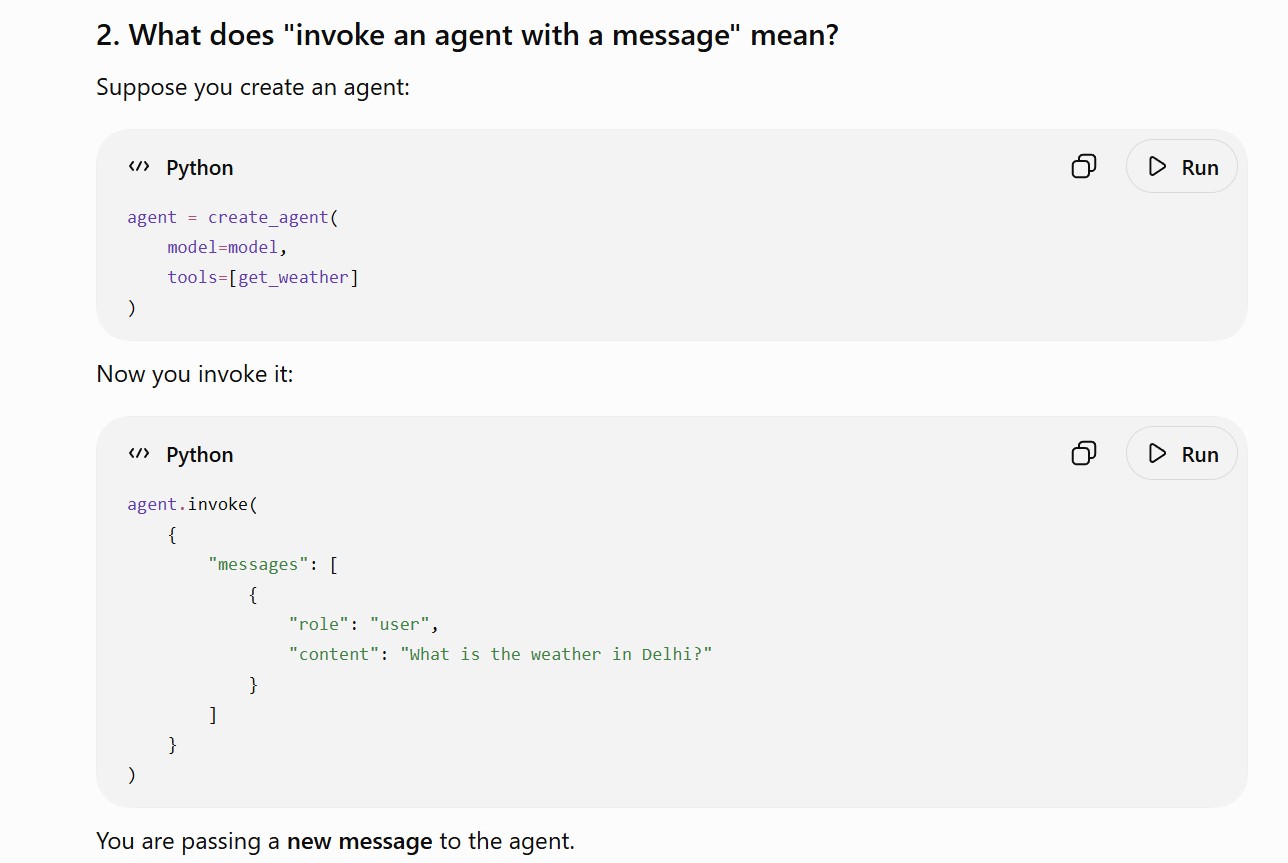The width and height of the screenshot is (1288, 863).
Task: Run the agent.invoke Python block
Action: coord(1182,453)
